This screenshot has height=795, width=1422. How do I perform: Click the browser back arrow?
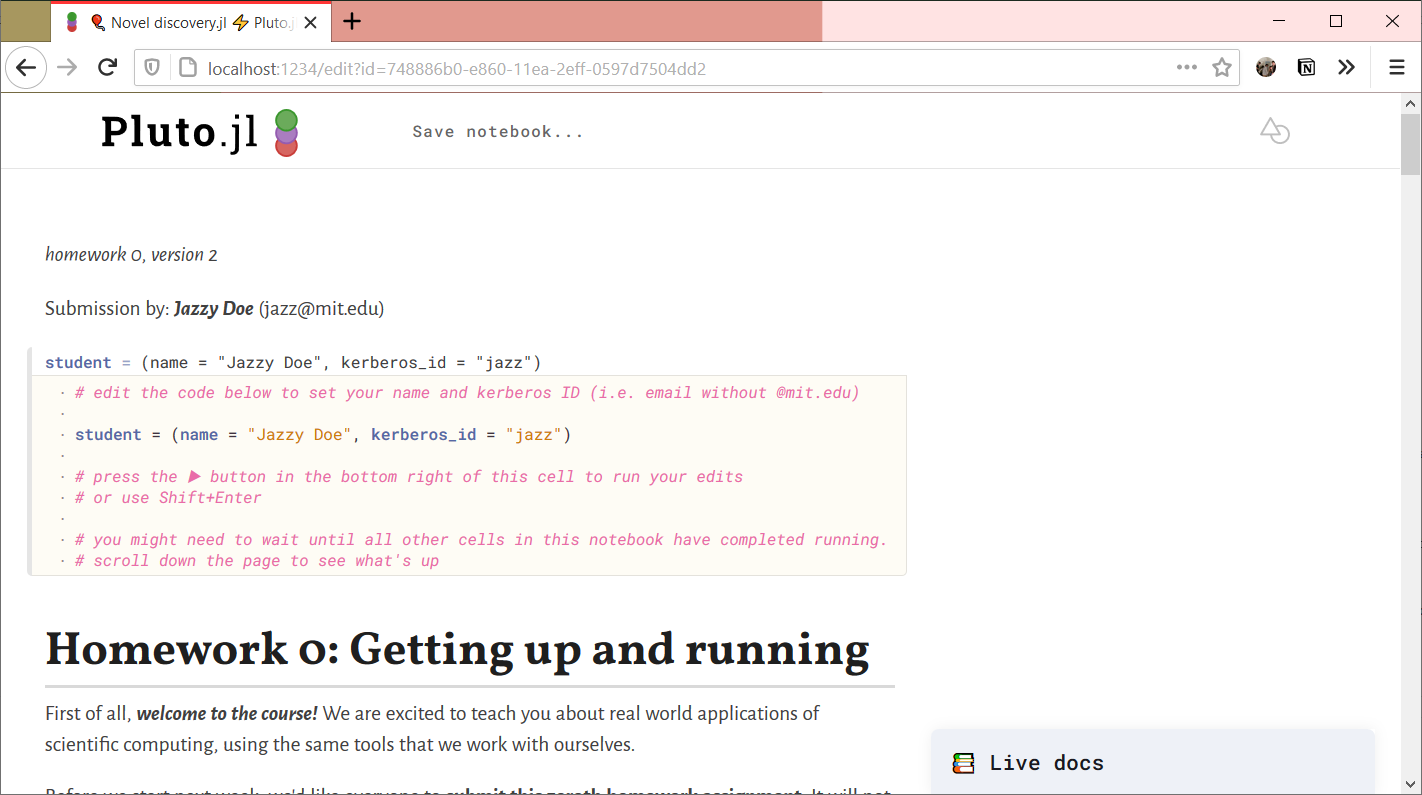point(26,68)
